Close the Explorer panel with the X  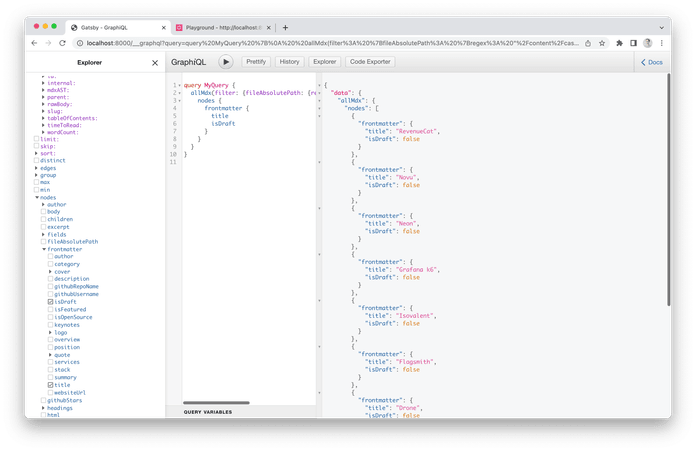point(154,63)
